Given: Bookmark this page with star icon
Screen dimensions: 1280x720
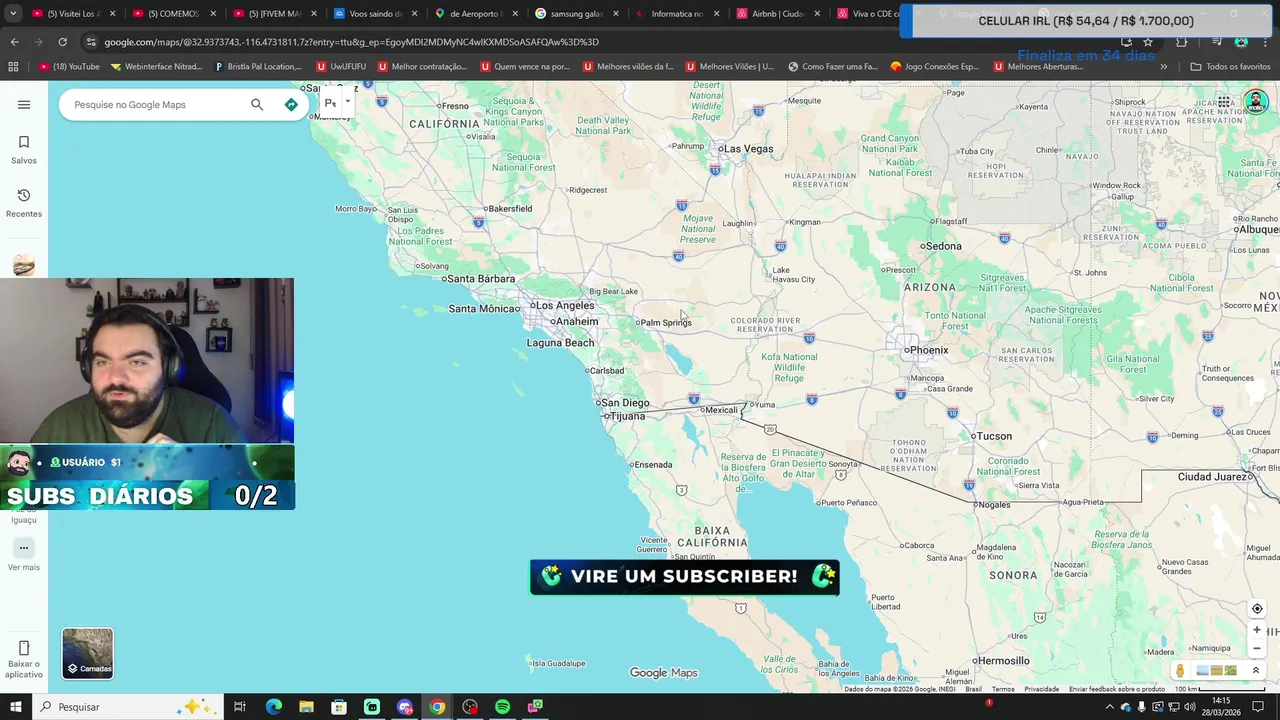Looking at the screenshot, I should pyautogui.click(x=1148, y=42).
